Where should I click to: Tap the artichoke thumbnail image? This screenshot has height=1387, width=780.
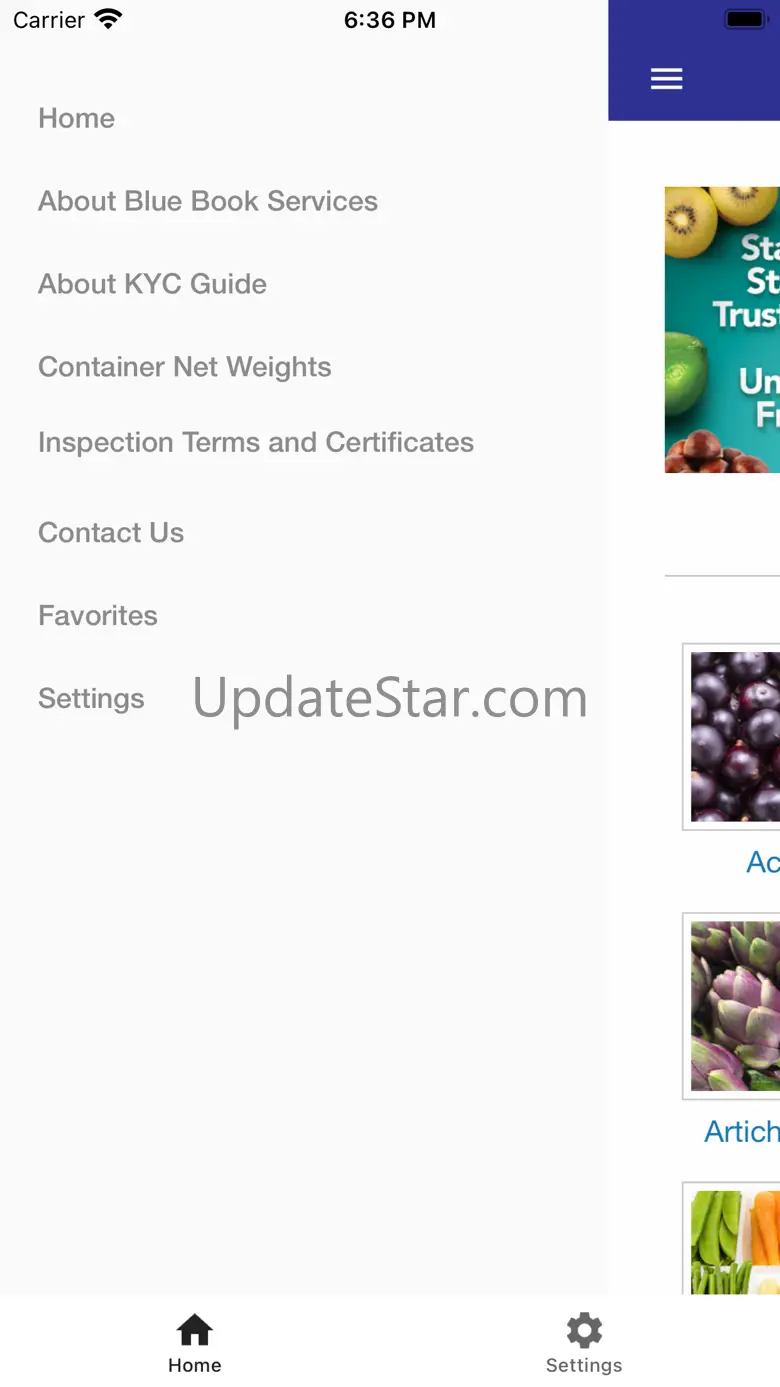[735, 1006]
